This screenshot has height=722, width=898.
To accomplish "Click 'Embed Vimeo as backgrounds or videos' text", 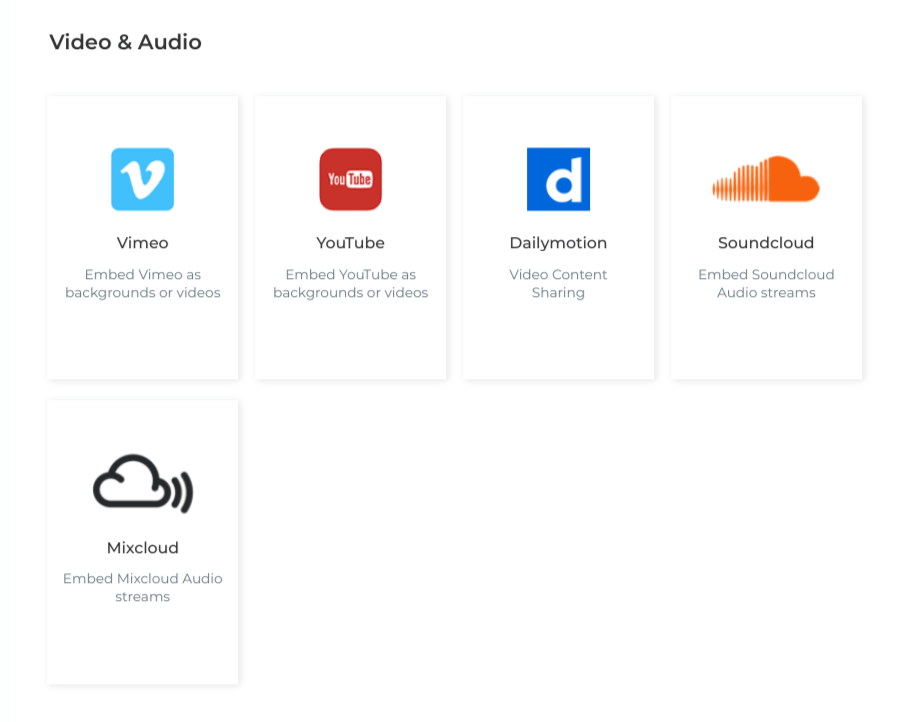I will (143, 283).
